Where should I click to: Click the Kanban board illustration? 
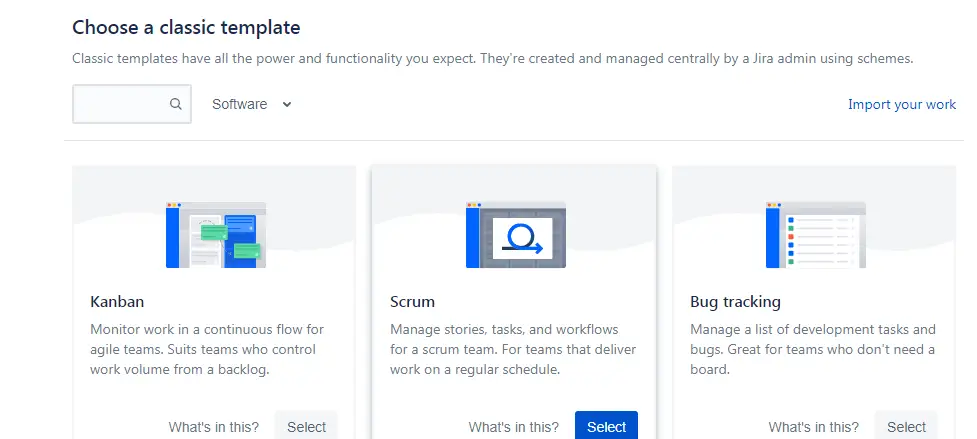[216, 235]
